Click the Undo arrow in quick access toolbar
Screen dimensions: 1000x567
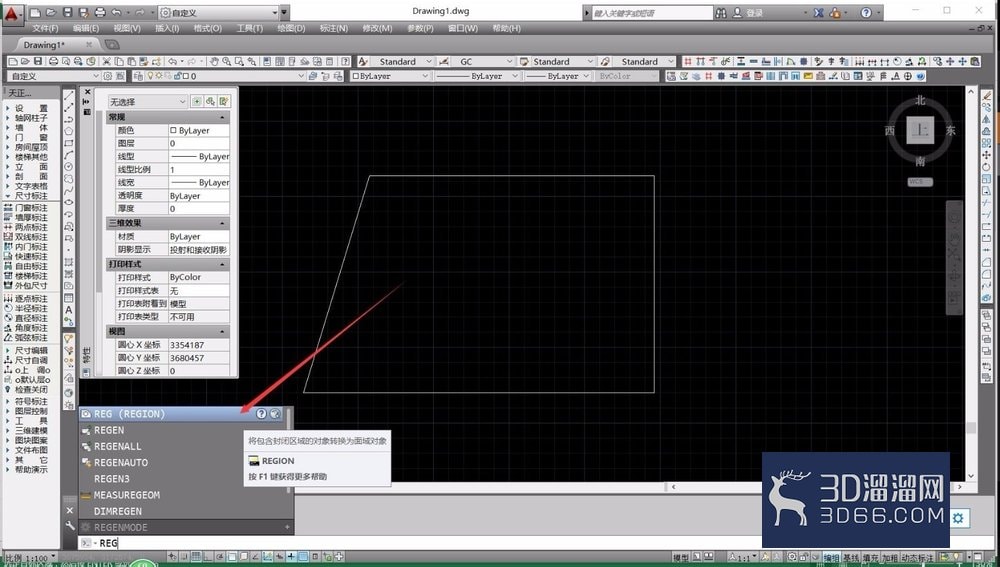click(117, 12)
